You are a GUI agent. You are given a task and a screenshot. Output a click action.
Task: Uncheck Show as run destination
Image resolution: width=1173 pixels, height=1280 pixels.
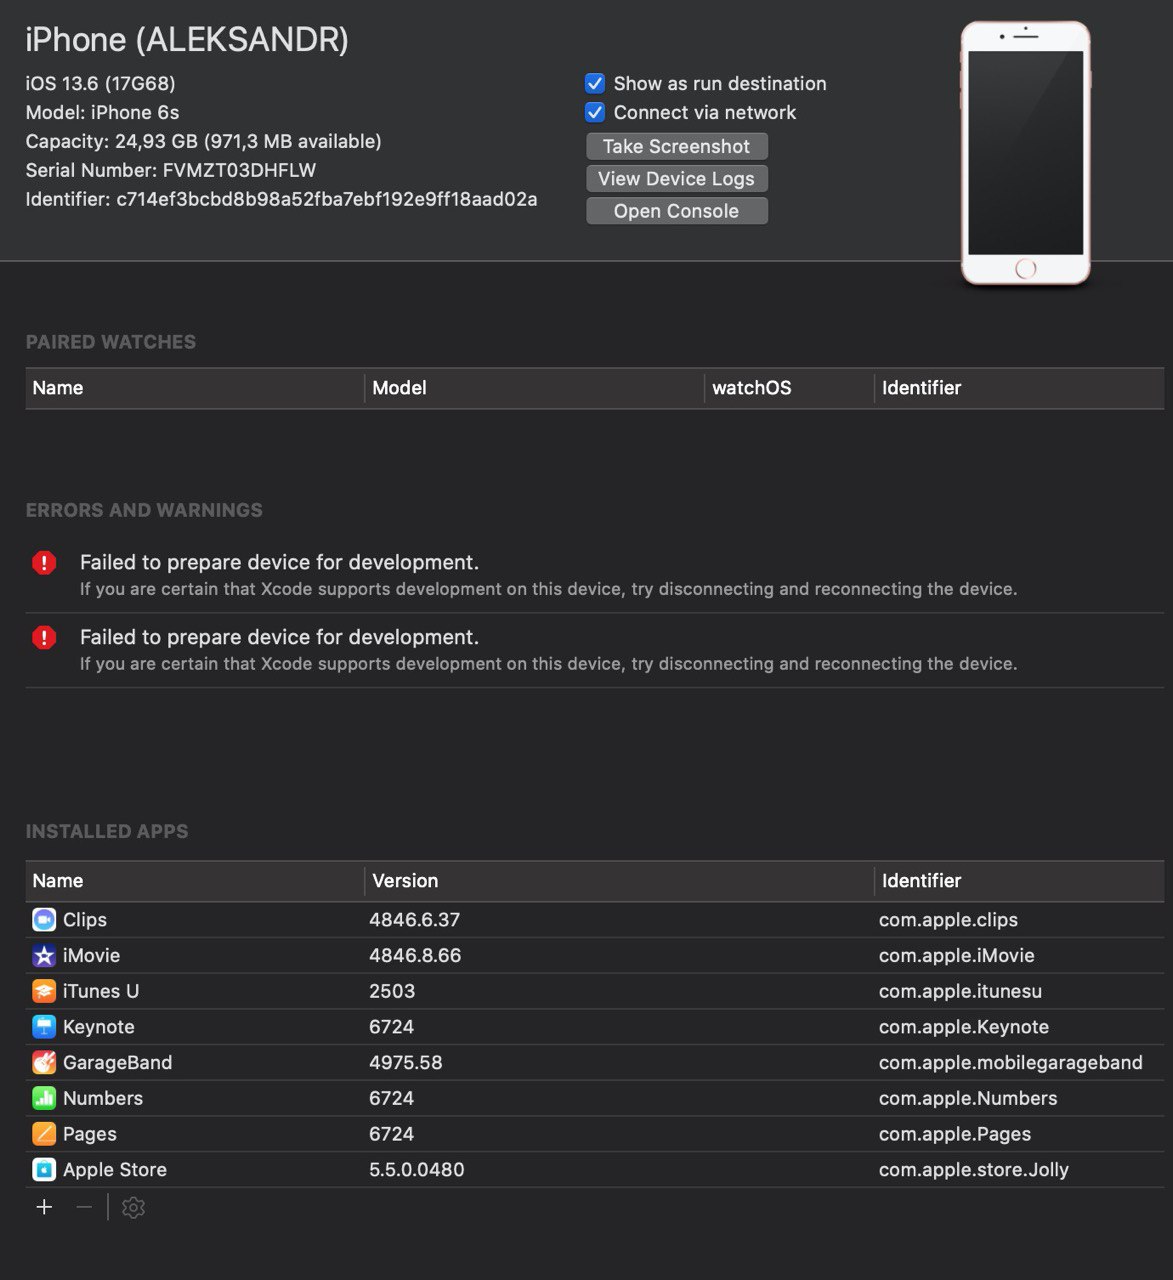click(x=595, y=83)
